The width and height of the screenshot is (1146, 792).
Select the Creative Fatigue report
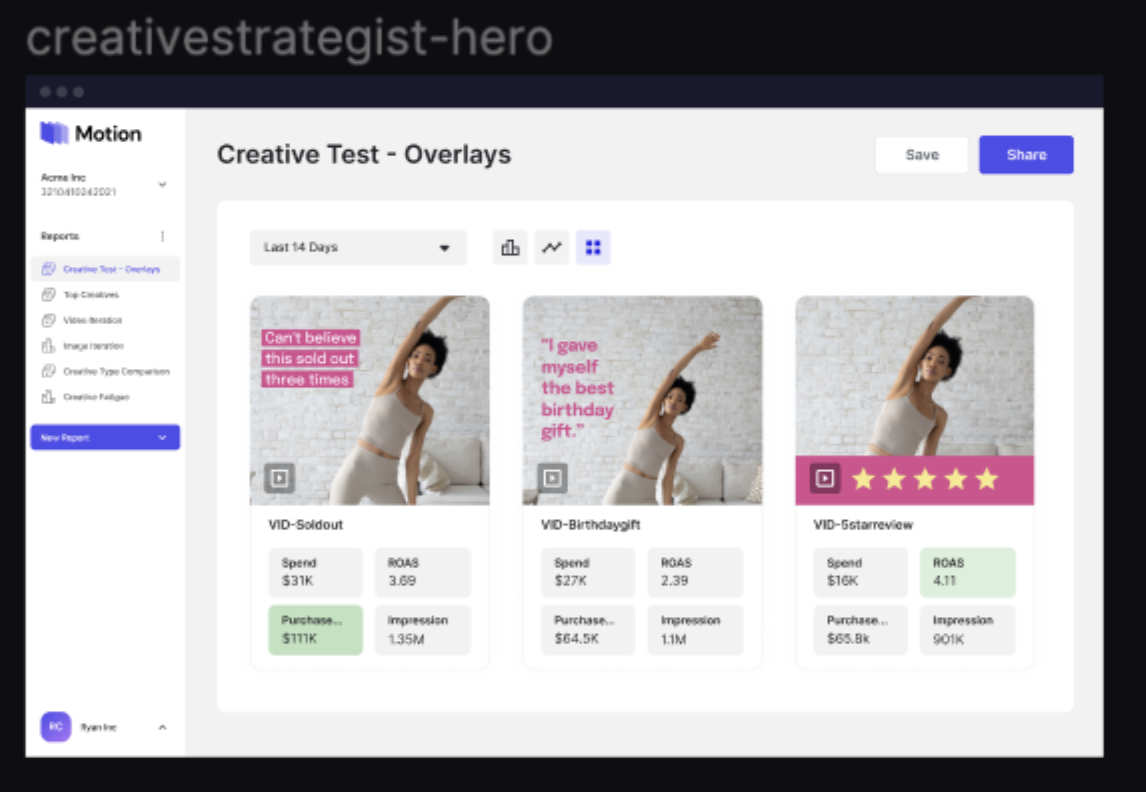(95, 397)
